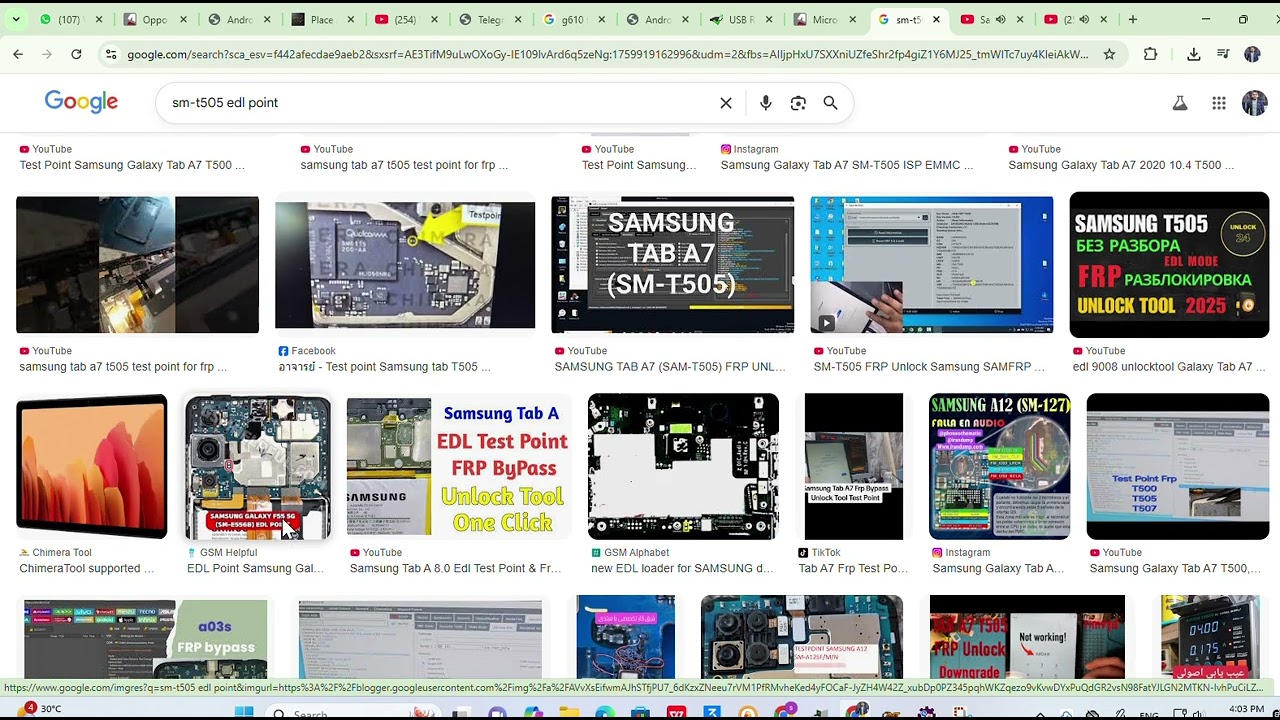Open the GSM Helpful EDL point thumbnail
The width and height of the screenshot is (1280, 720).
(258, 466)
